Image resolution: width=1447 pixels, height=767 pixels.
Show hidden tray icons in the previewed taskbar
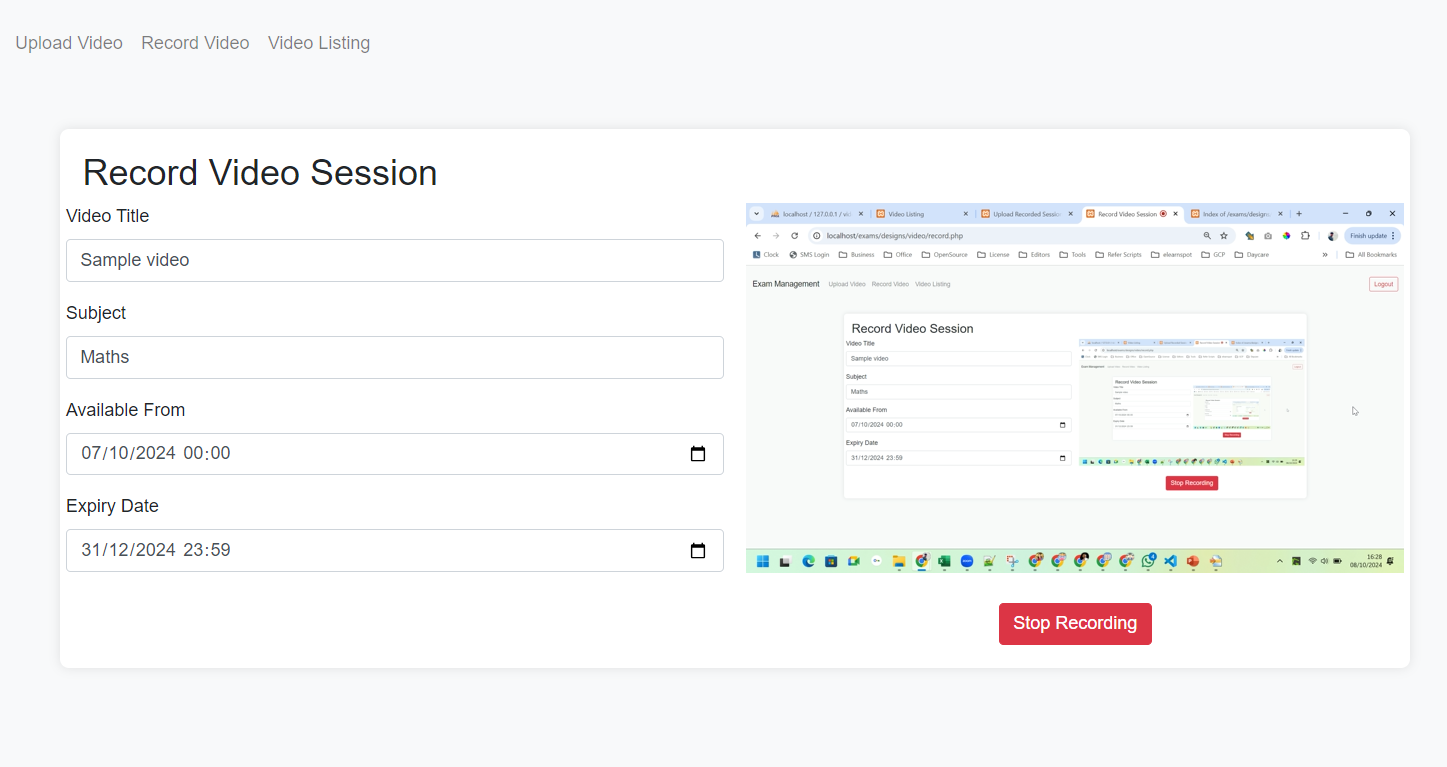click(x=1279, y=562)
